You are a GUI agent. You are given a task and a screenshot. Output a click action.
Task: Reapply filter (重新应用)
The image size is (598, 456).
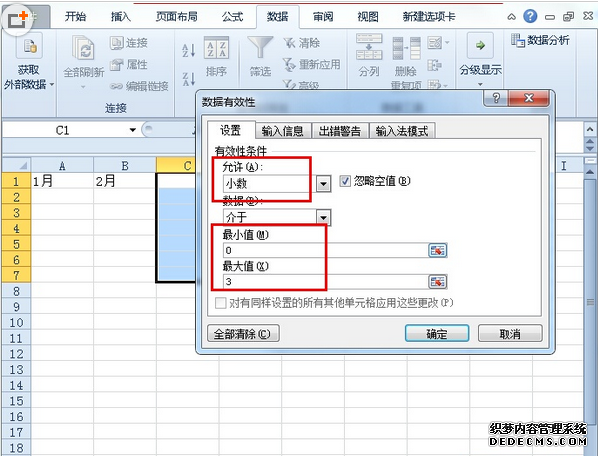coord(312,64)
